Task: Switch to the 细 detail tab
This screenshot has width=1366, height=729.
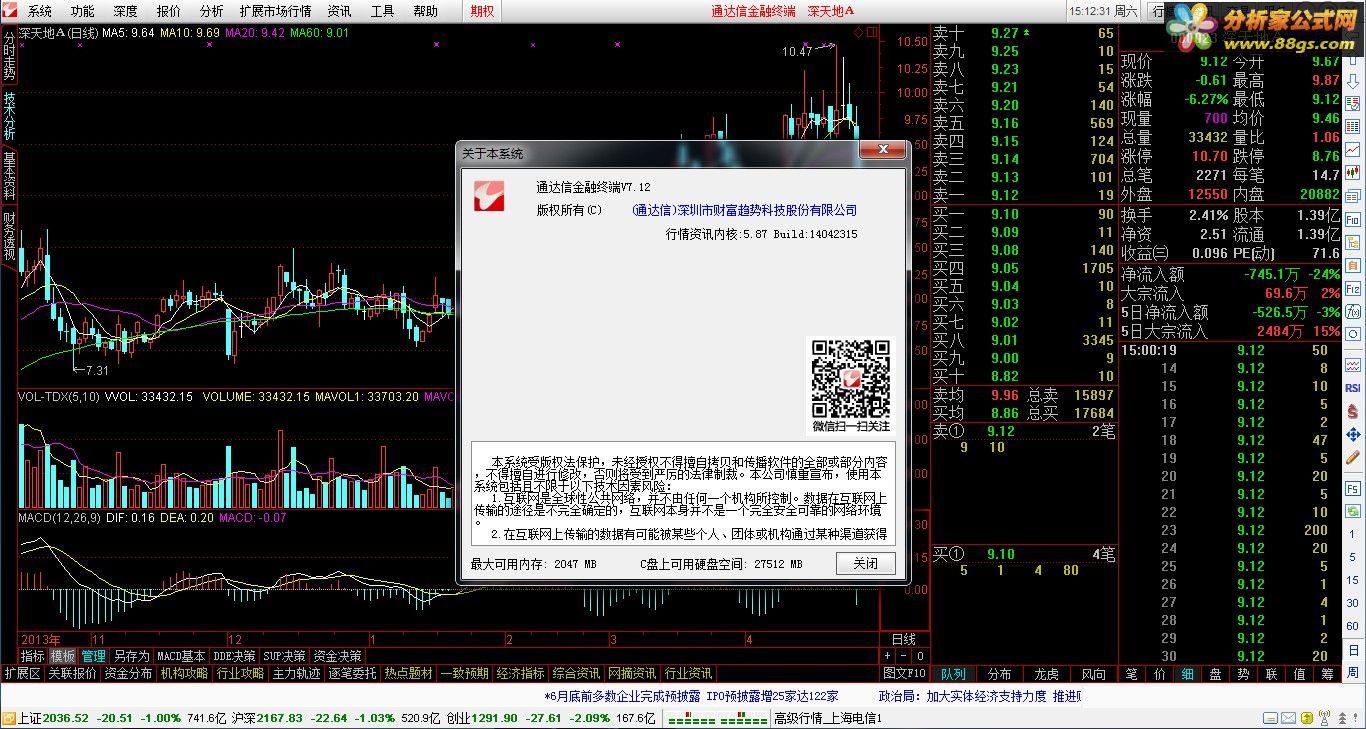Action: pyautogui.click(x=1187, y=674)
